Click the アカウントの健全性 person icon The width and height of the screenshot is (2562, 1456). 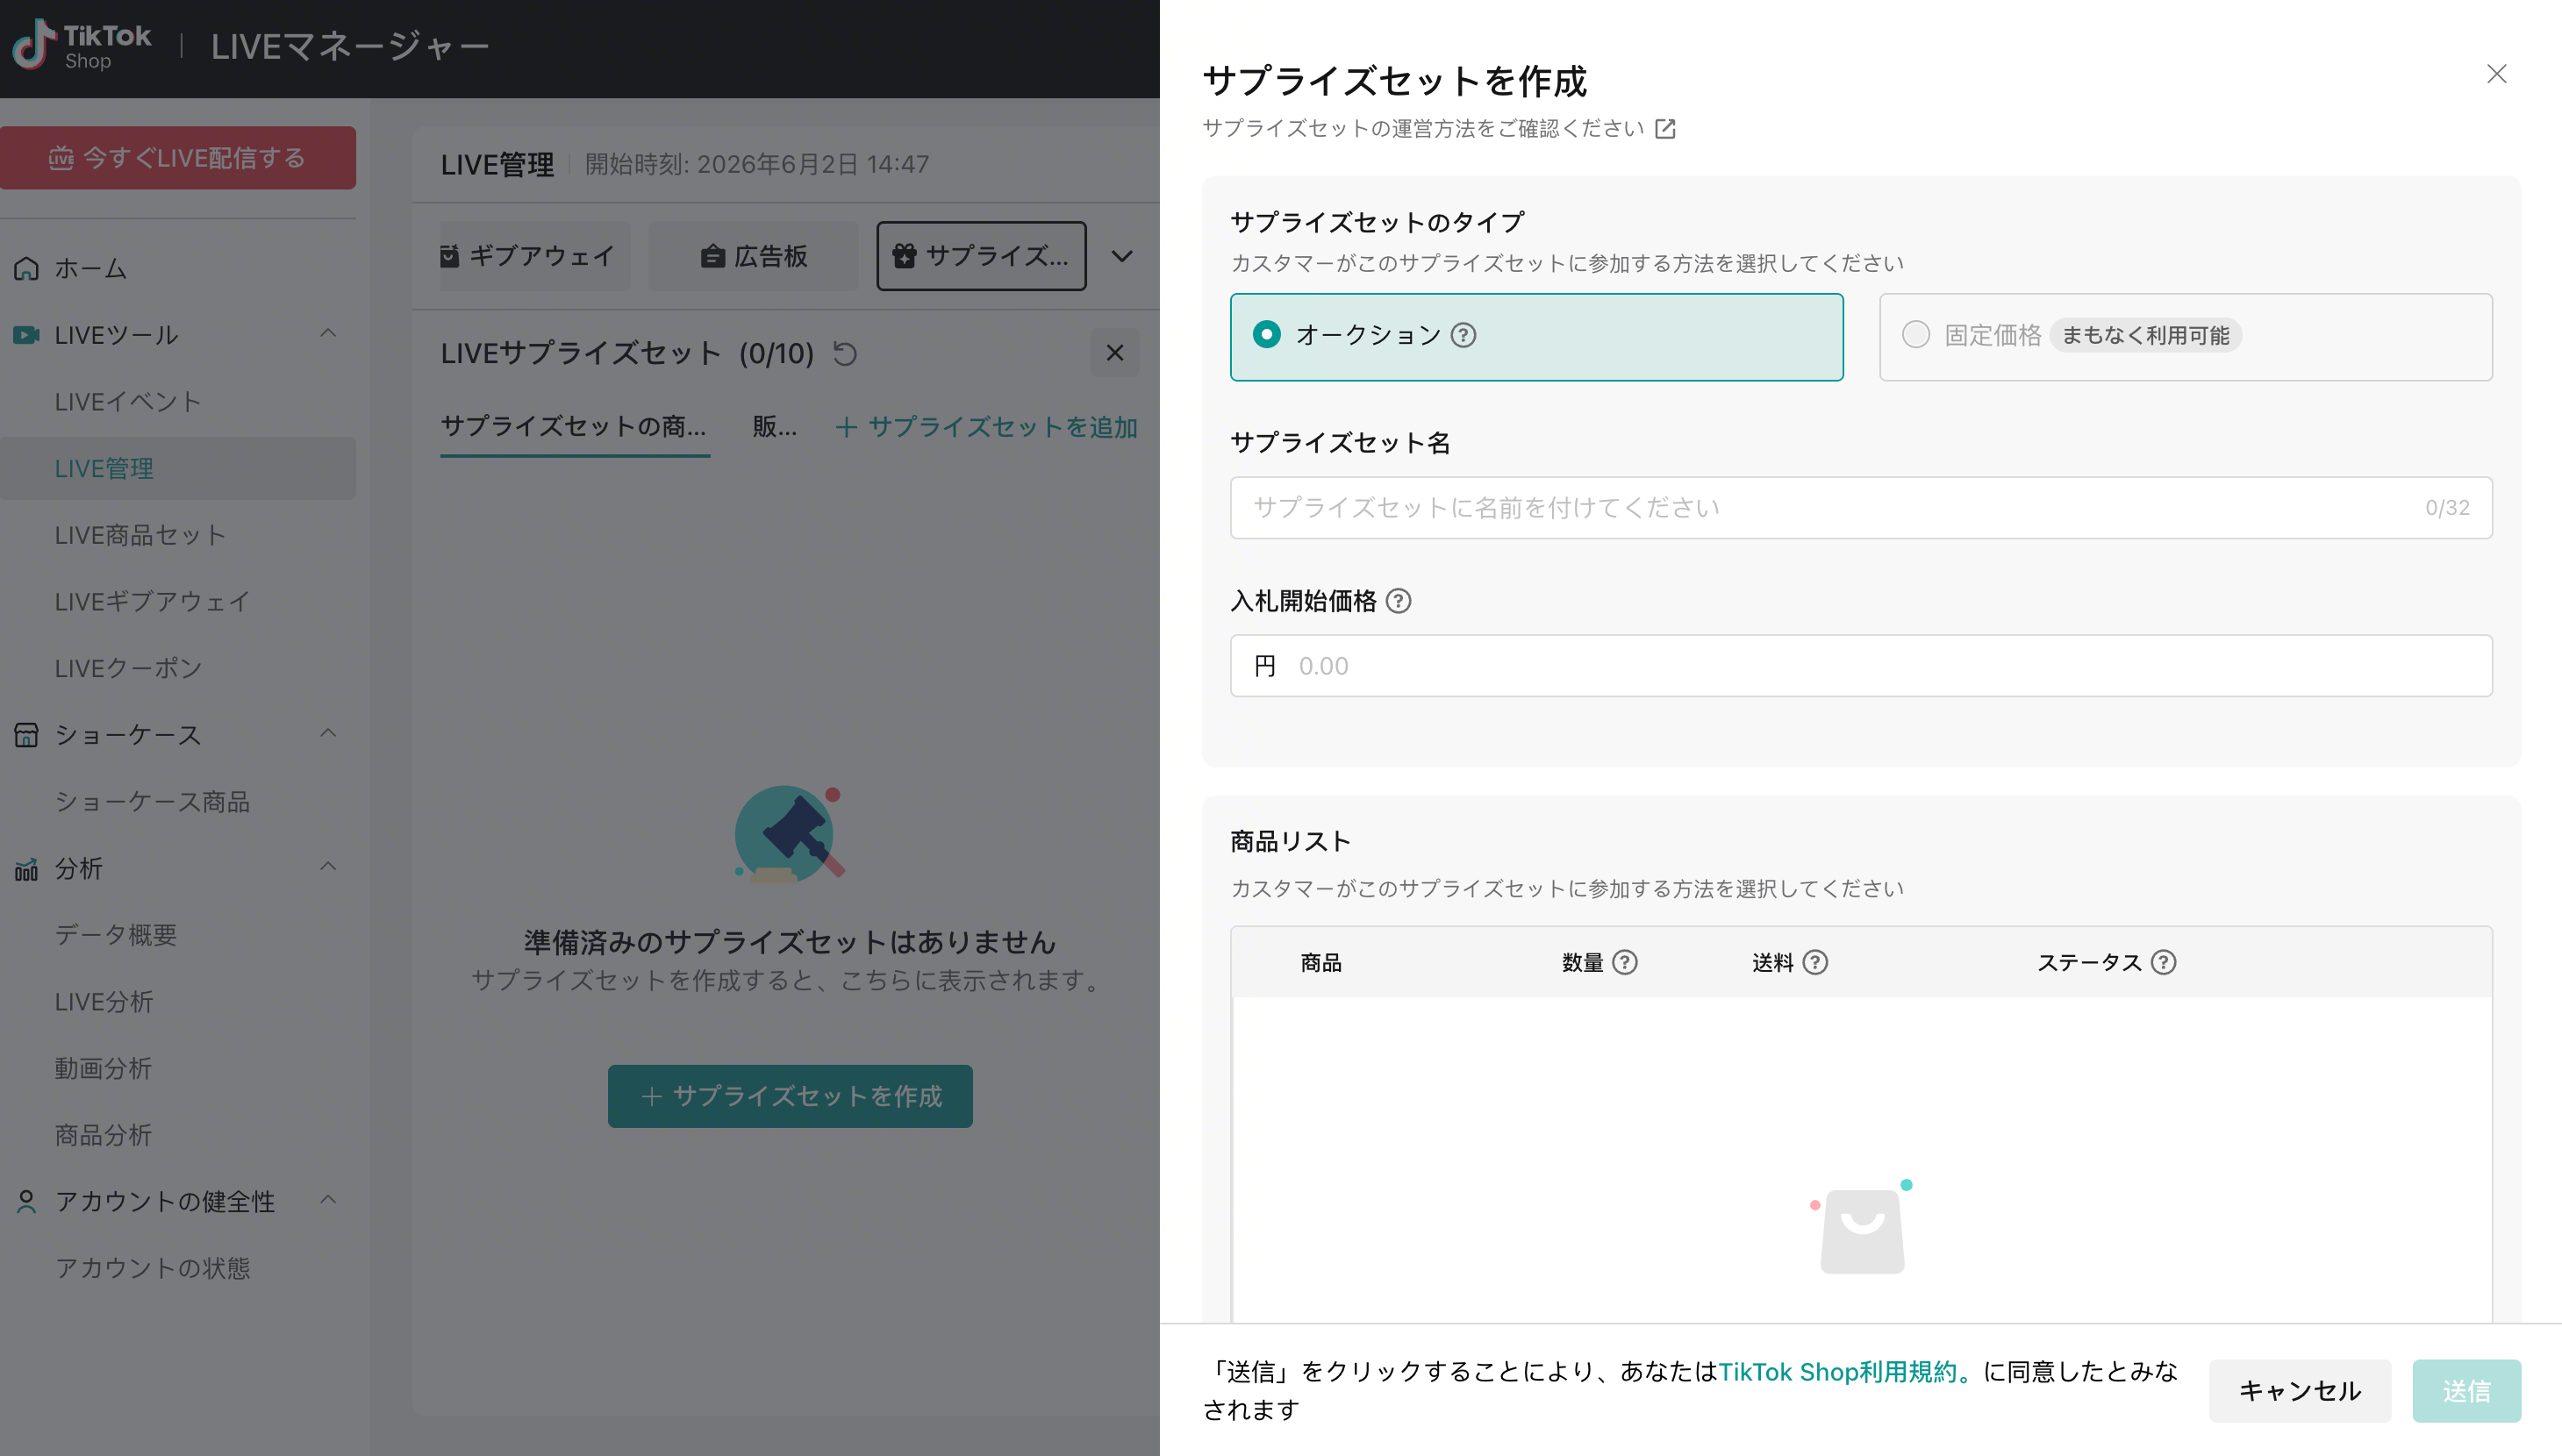point(27,1202)
